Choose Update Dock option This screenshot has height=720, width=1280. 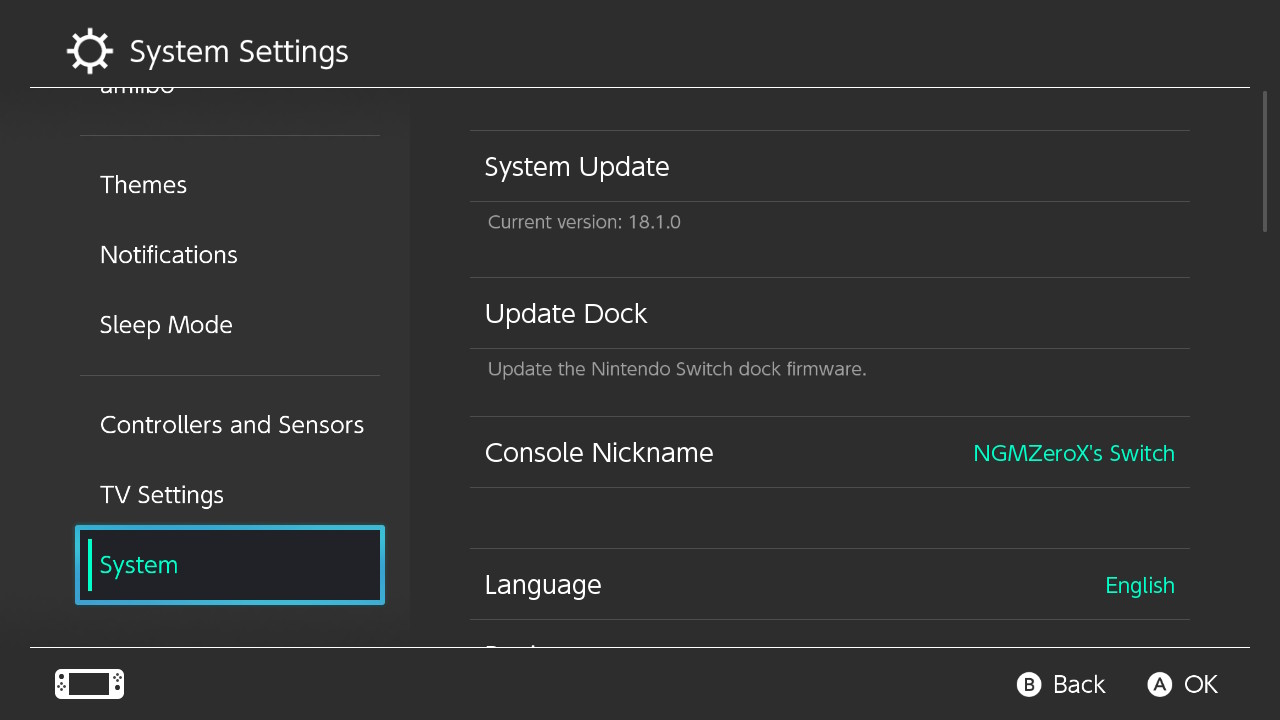click(x=829, y=313)
